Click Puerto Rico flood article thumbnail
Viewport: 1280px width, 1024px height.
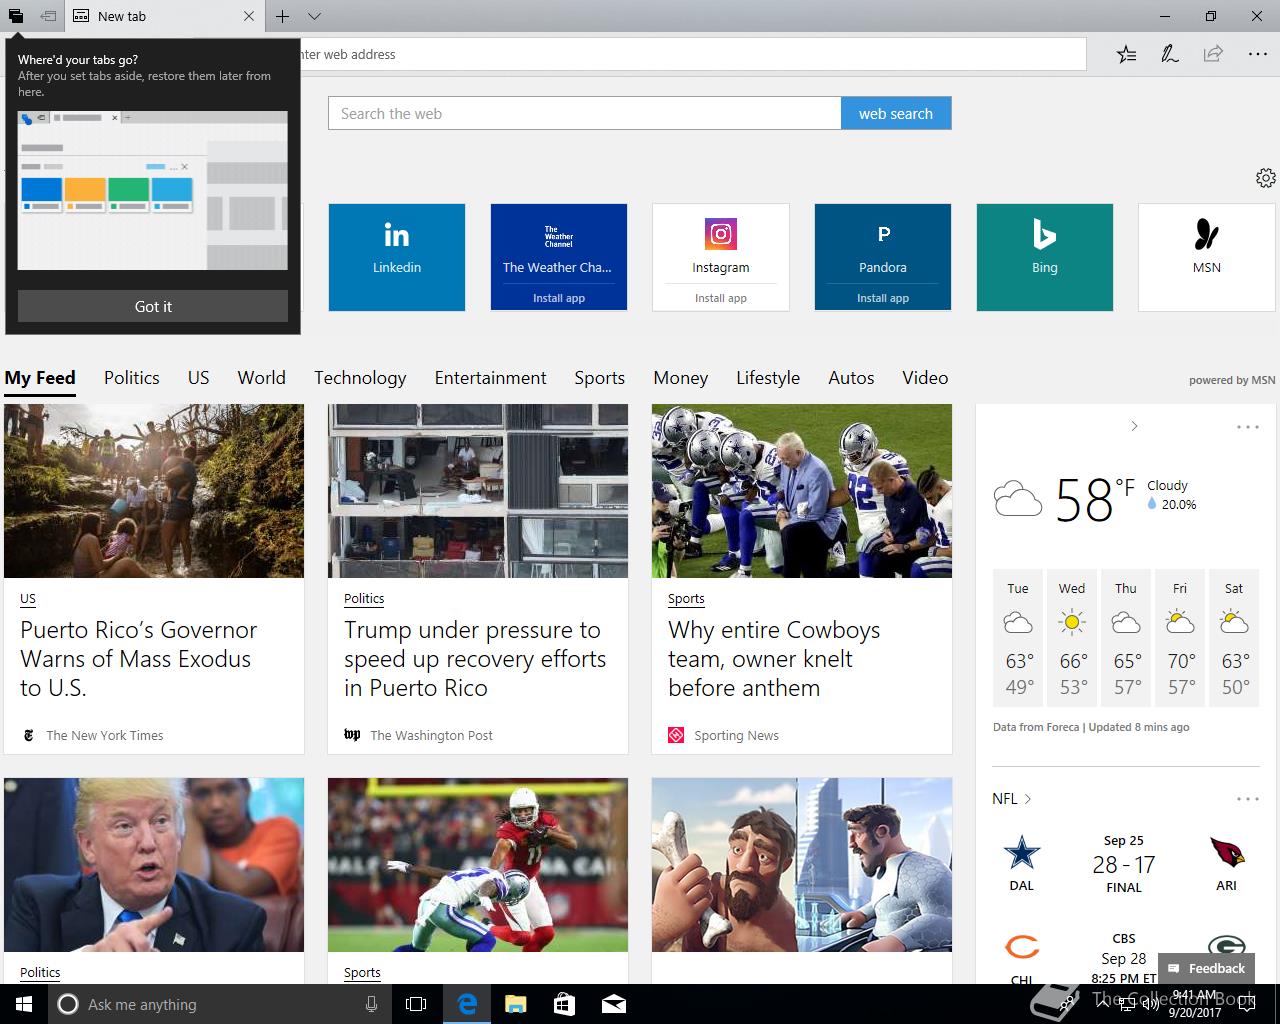154,491
